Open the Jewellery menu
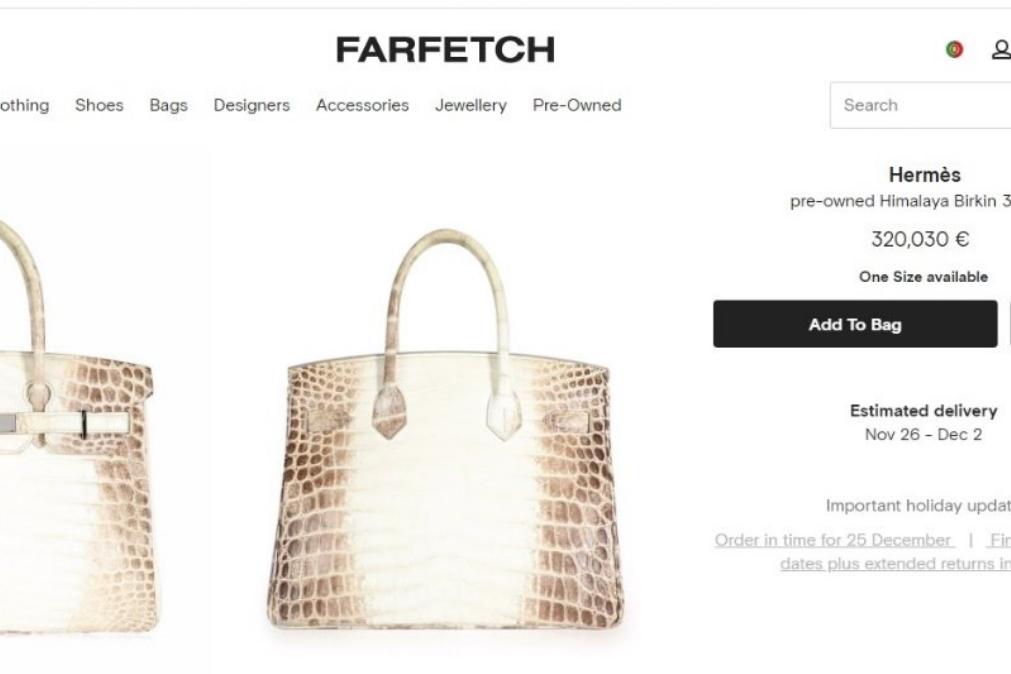 [x=471, y=105]
